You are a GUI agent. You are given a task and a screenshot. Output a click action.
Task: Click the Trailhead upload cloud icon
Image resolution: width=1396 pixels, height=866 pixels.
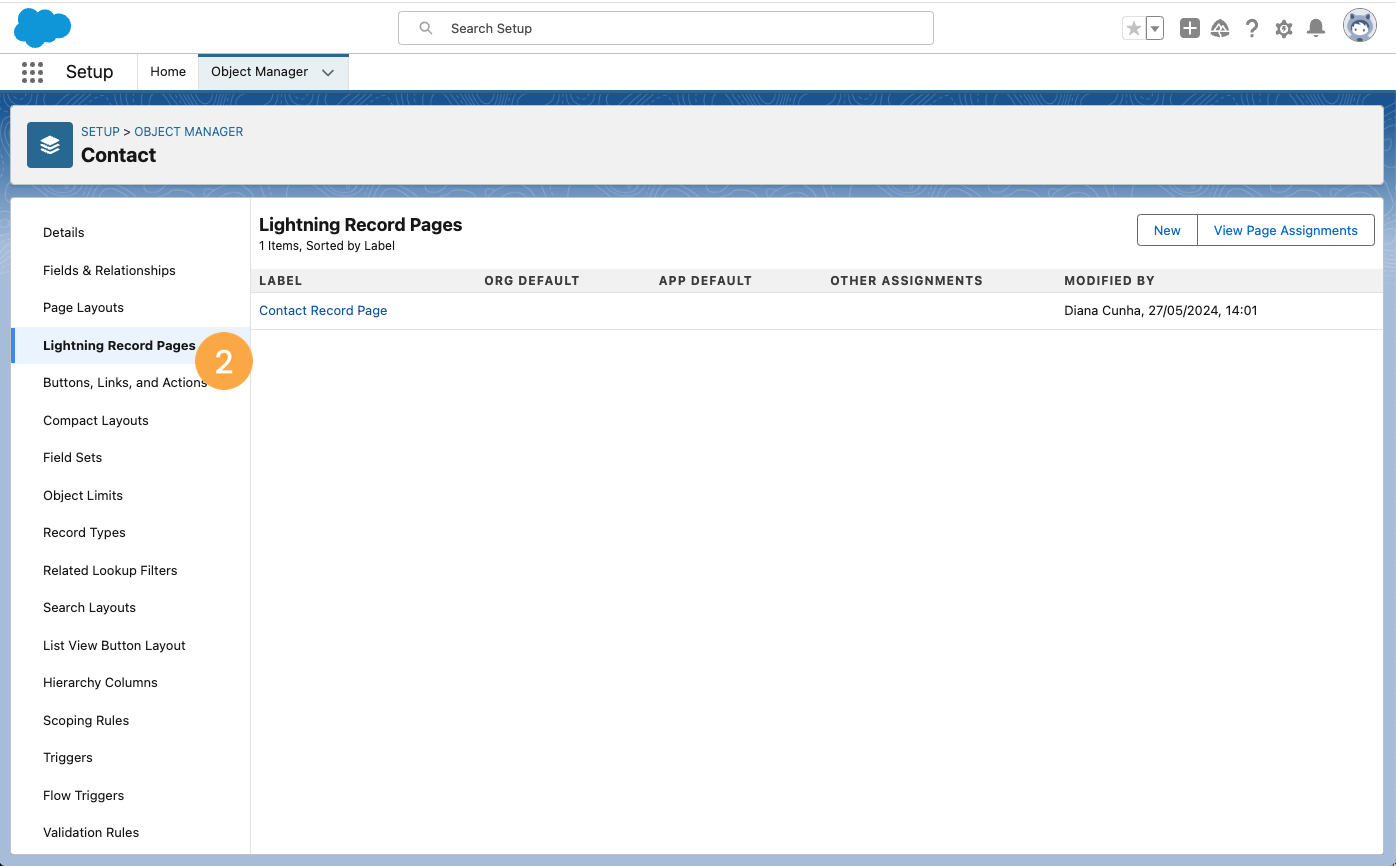1220,28
